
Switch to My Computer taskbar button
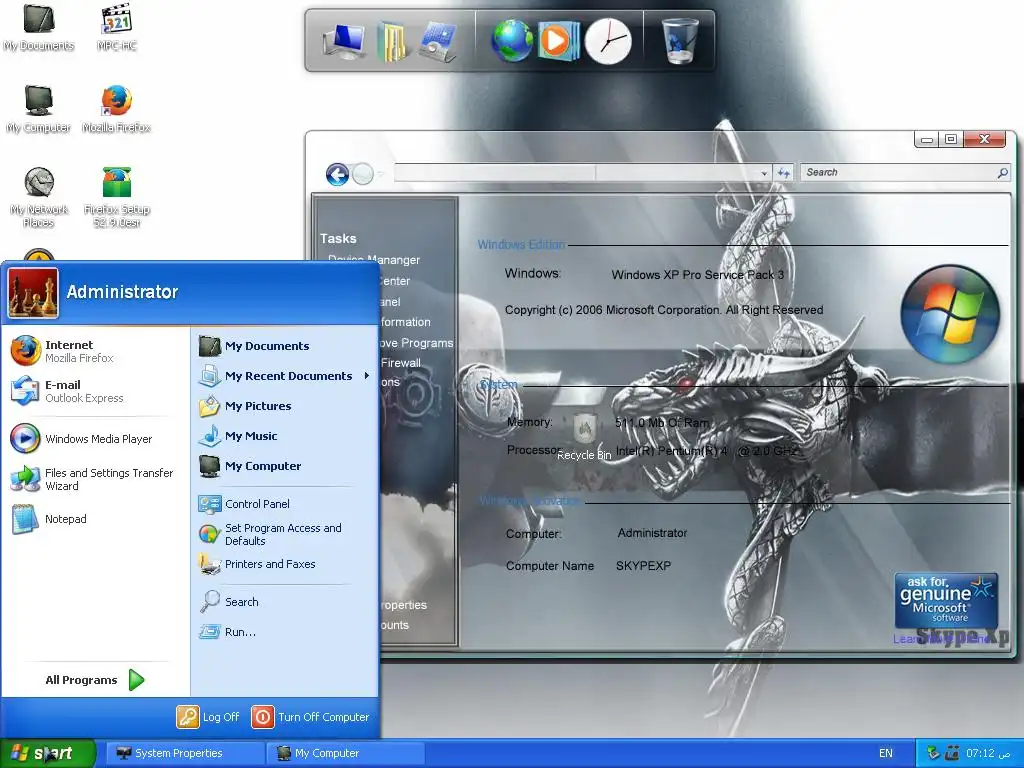pos(346,754)
